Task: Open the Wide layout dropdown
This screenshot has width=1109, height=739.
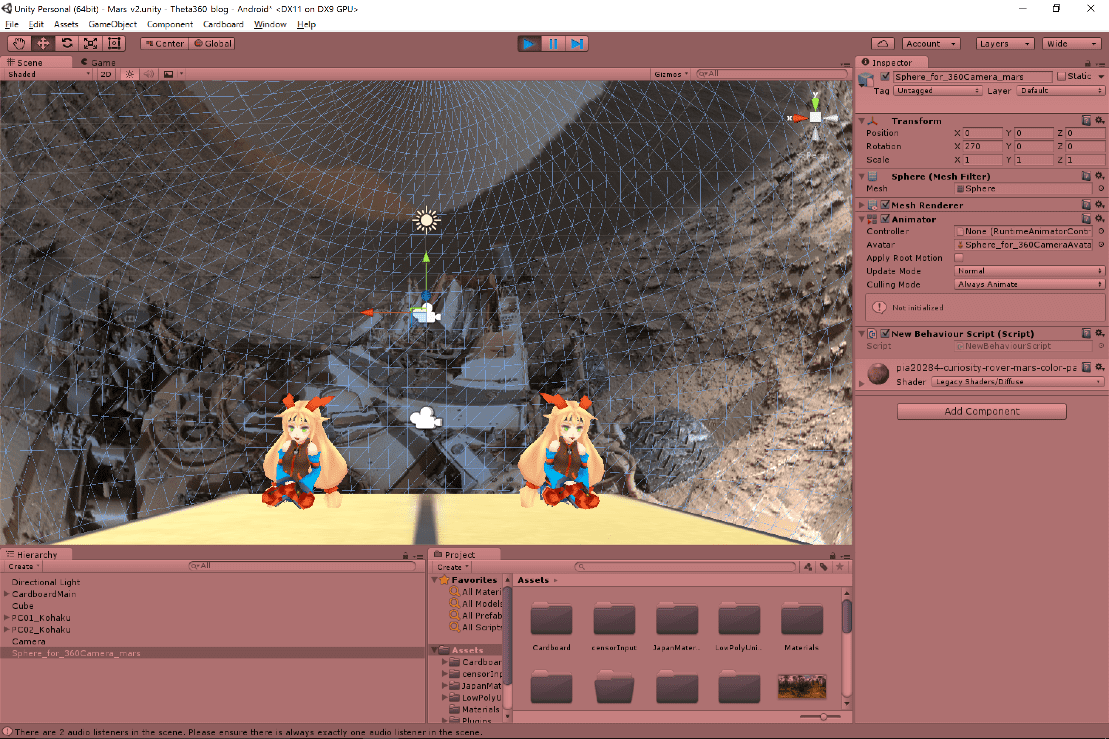Action: tap(1071, 44)
